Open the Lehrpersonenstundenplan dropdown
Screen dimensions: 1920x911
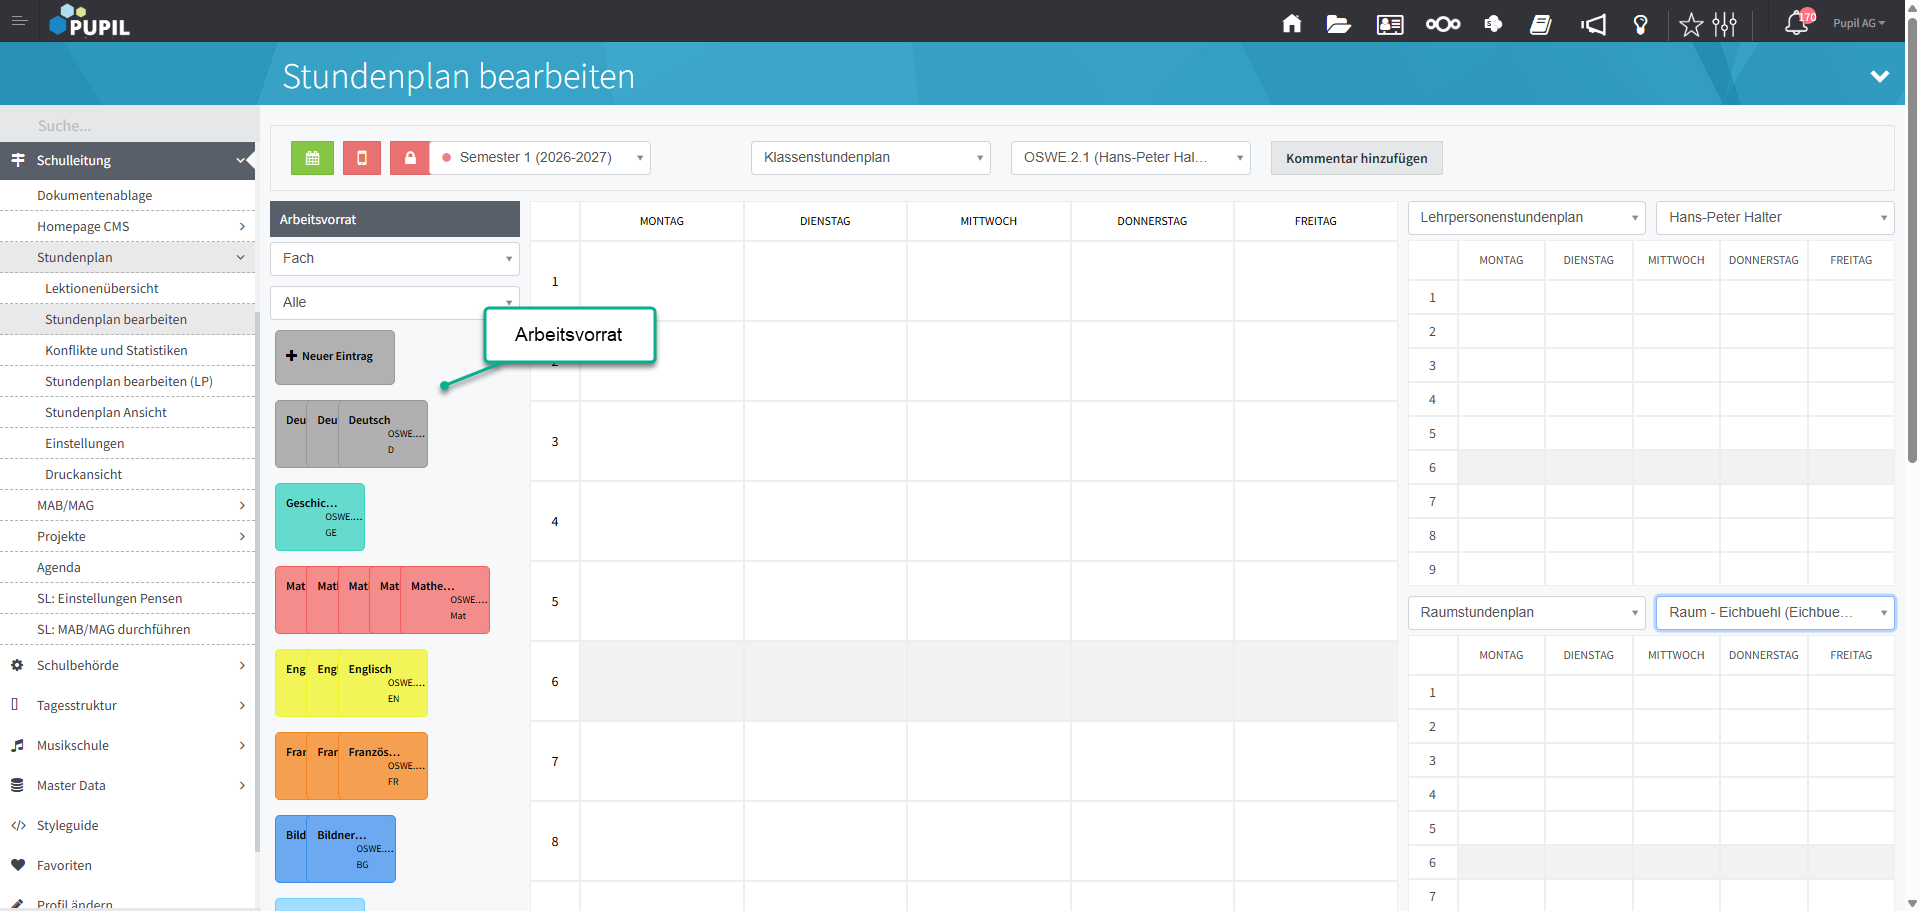(x=1526, y=218)
